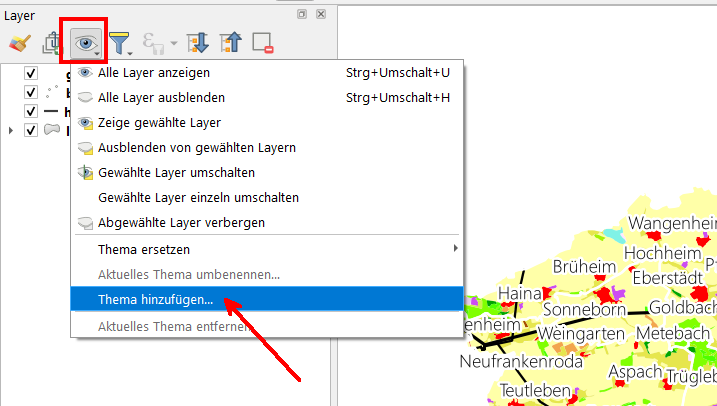Click the 'Teutleben' map label
Viewport: 717px width, 406px height.
[x=535, y=390]
